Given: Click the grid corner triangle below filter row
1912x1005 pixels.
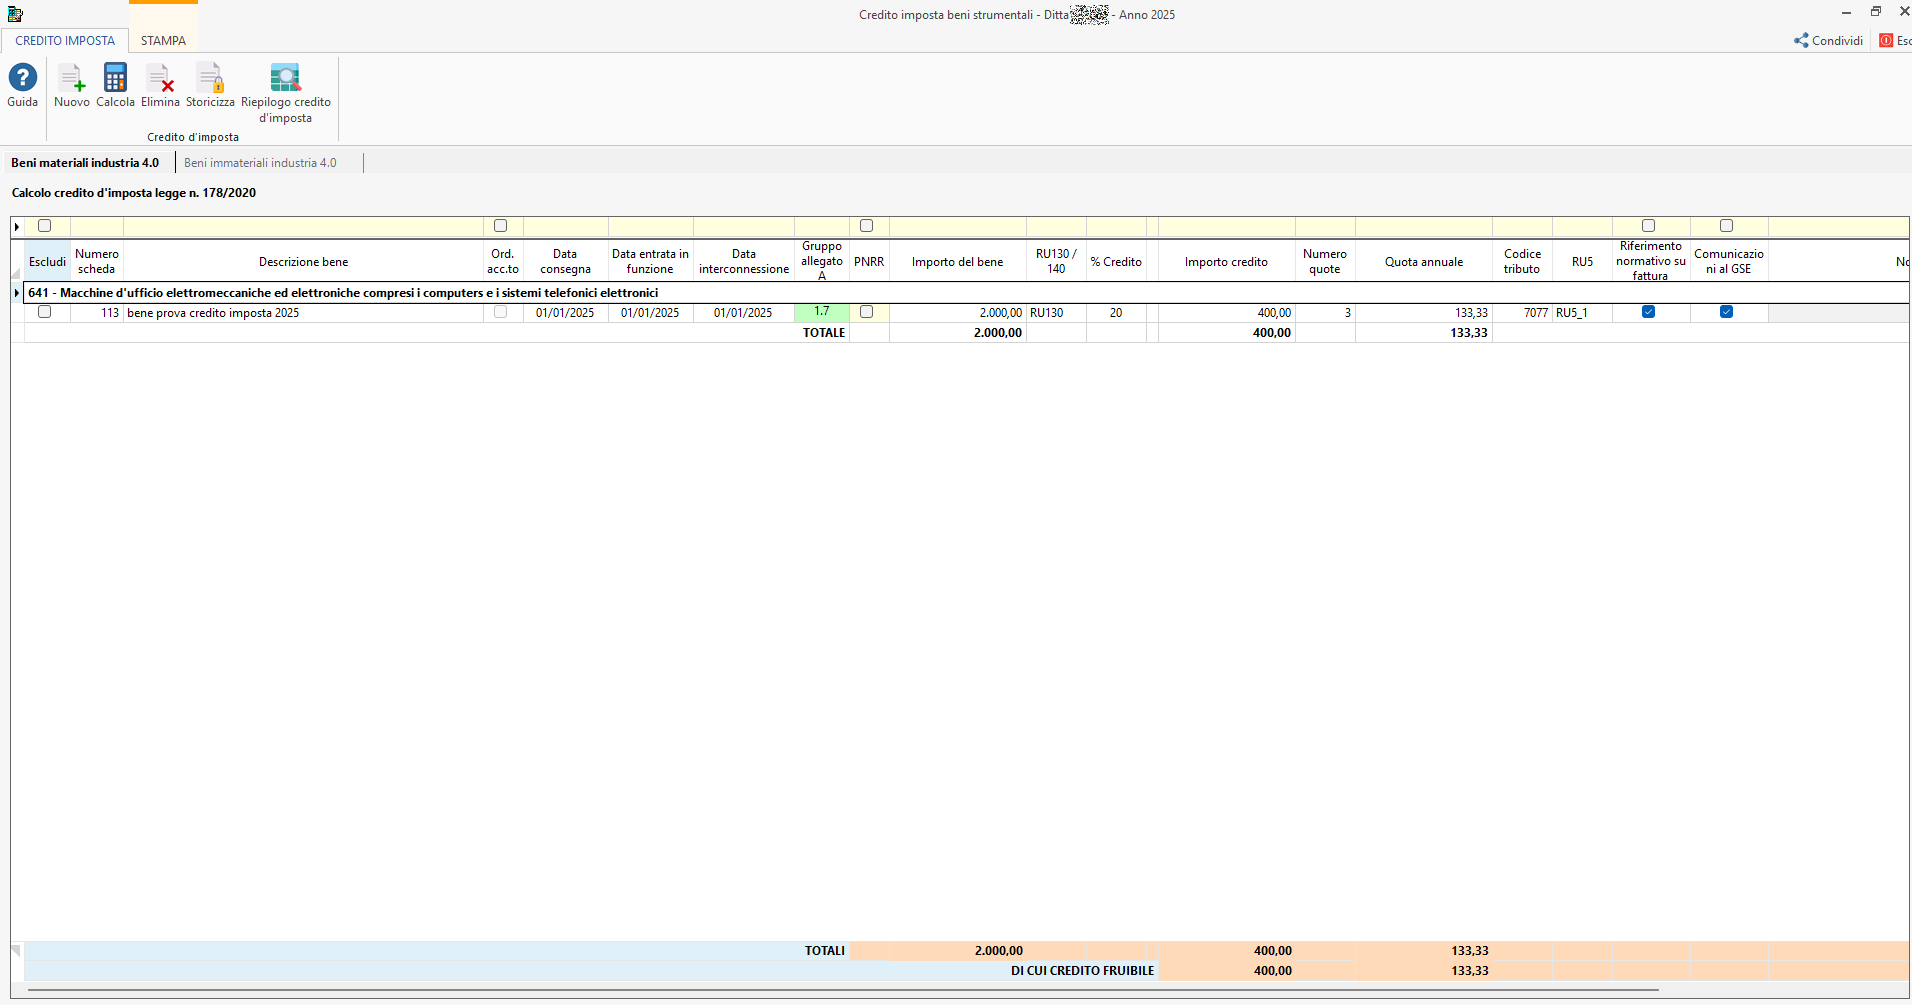Looking at the screenshot, I should tap(16, 272).
